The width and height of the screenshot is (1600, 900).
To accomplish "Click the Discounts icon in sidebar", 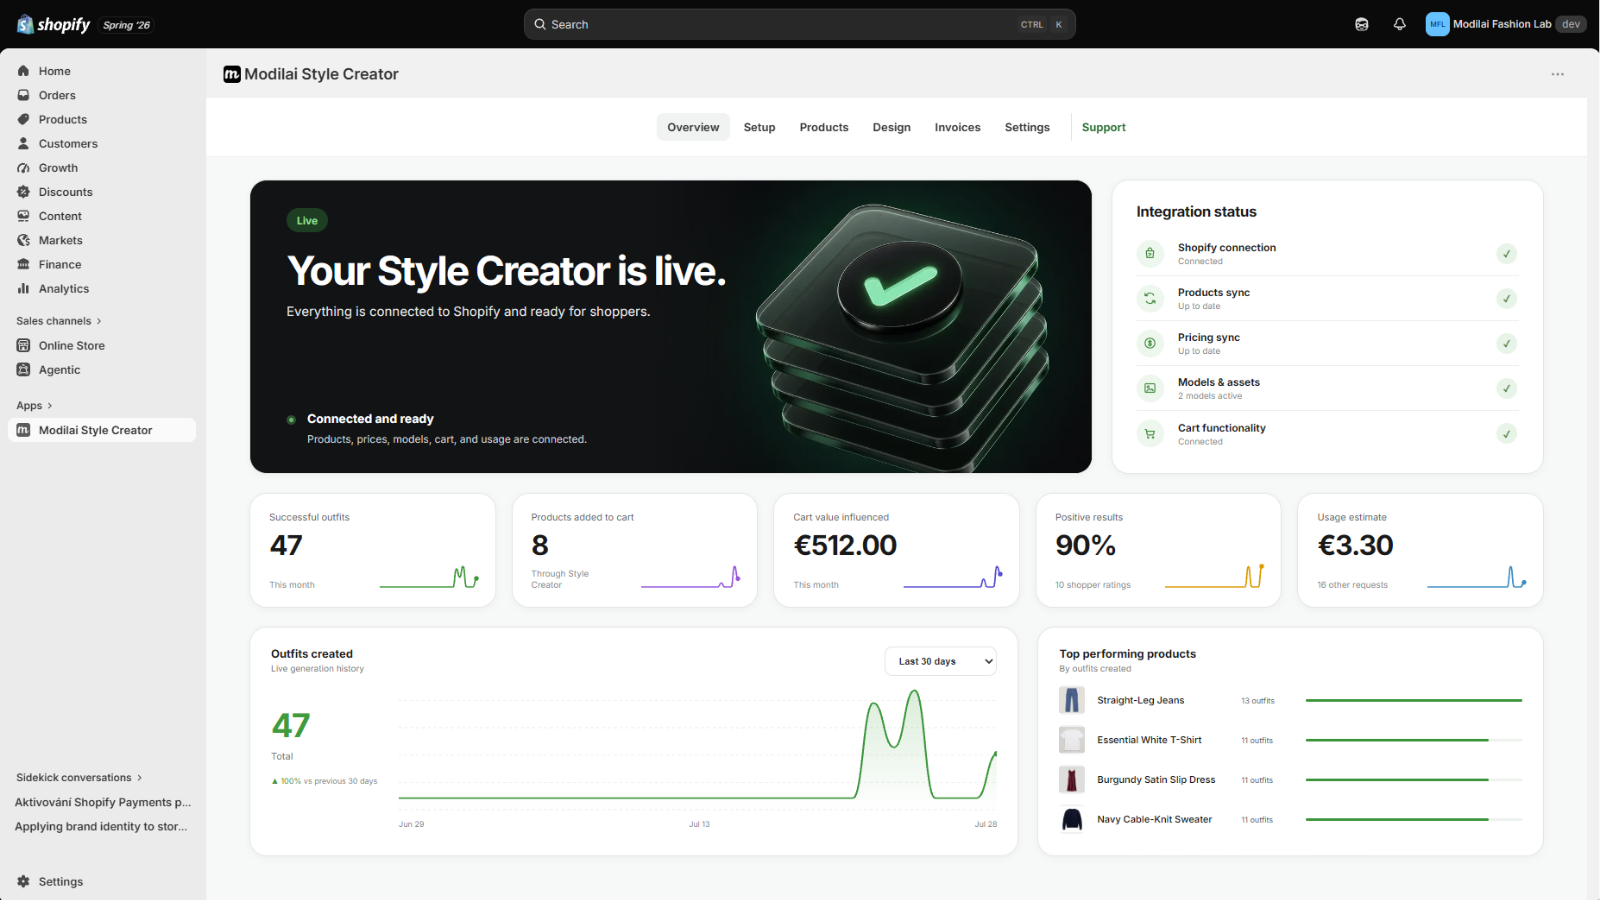I will click(23, 192).
